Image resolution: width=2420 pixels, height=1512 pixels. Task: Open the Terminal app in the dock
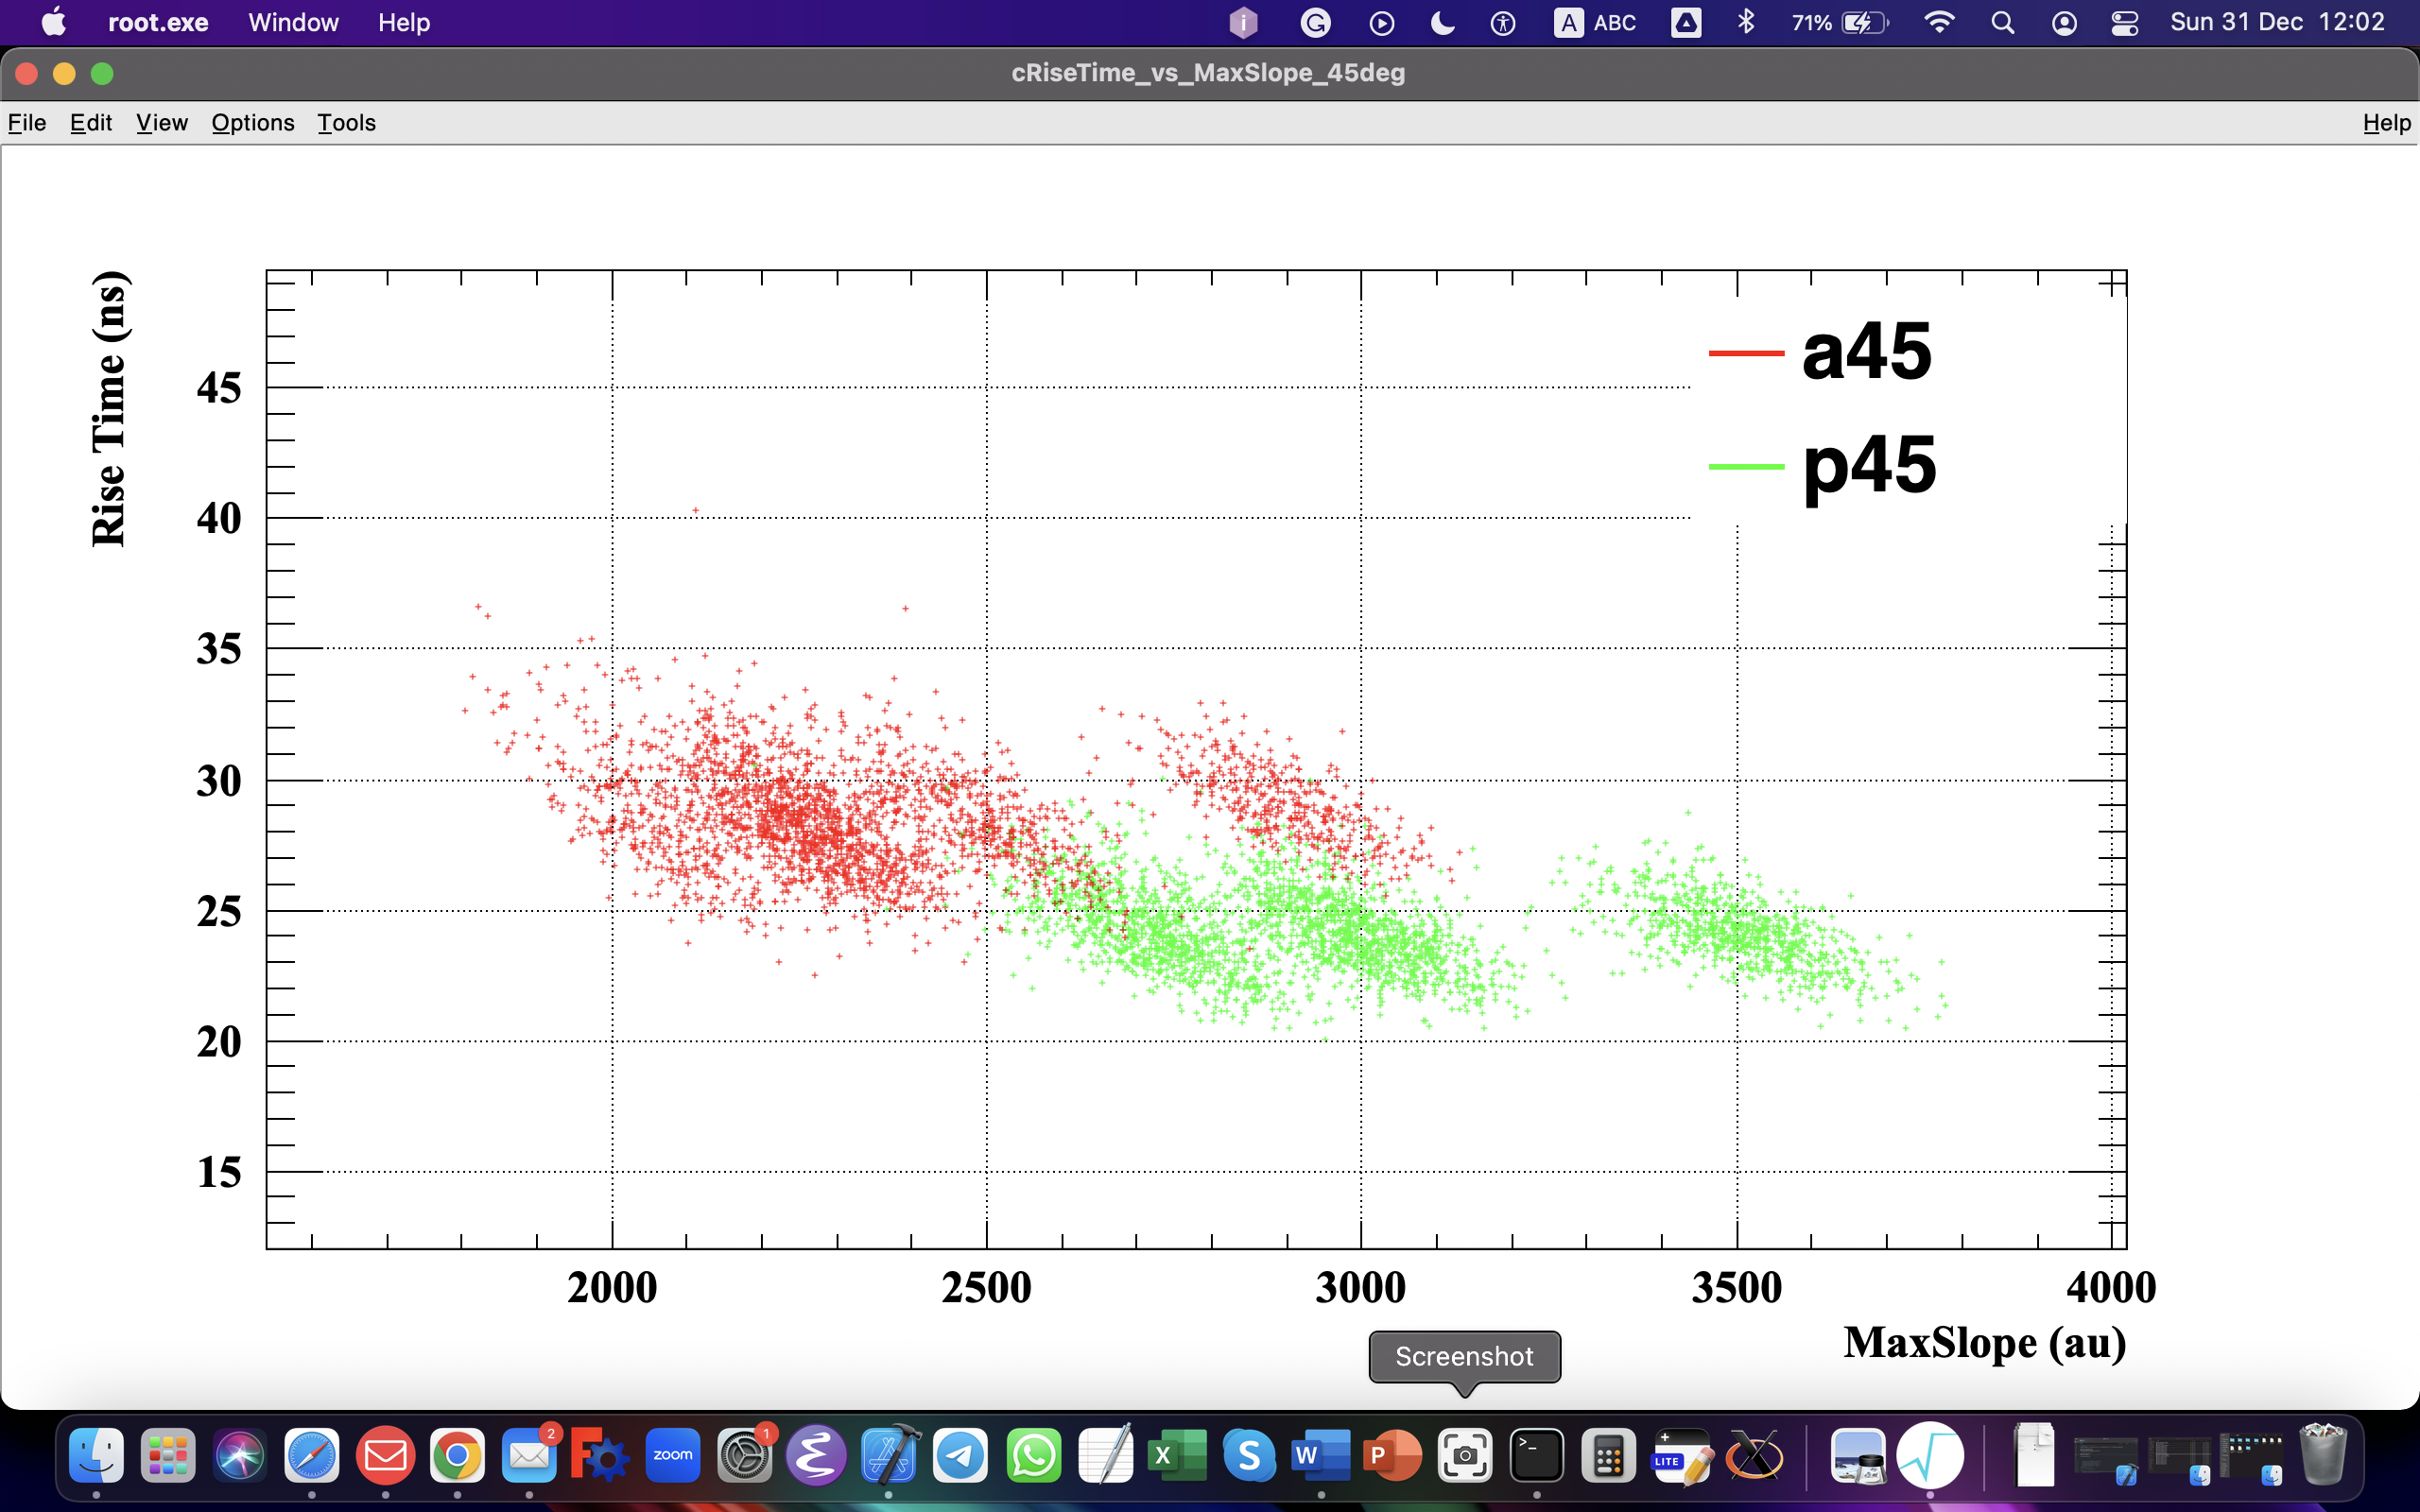click(x=1536, y=1455)
